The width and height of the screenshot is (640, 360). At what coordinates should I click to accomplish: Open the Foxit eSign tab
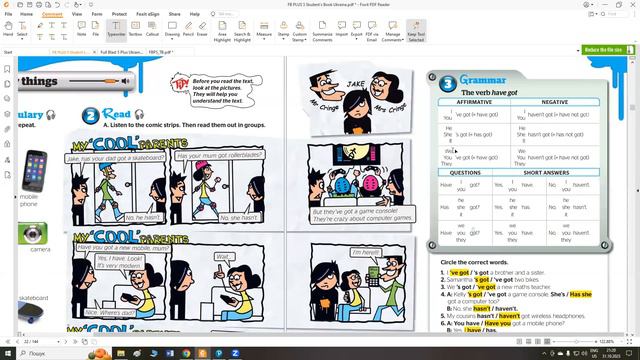click(x=148, y=14)
